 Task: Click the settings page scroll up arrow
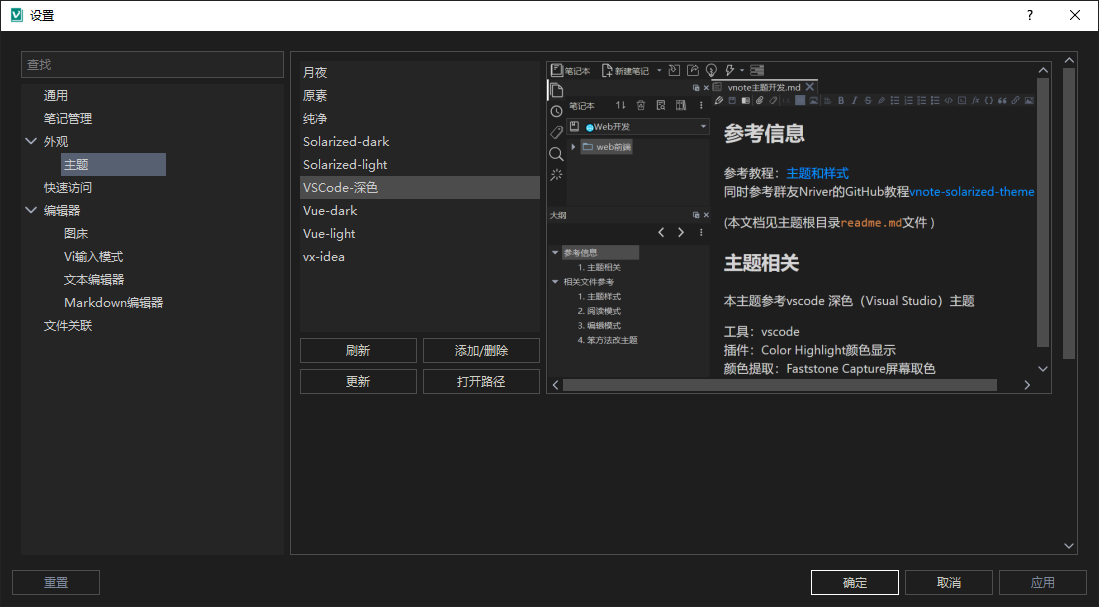coord(1069,60)
